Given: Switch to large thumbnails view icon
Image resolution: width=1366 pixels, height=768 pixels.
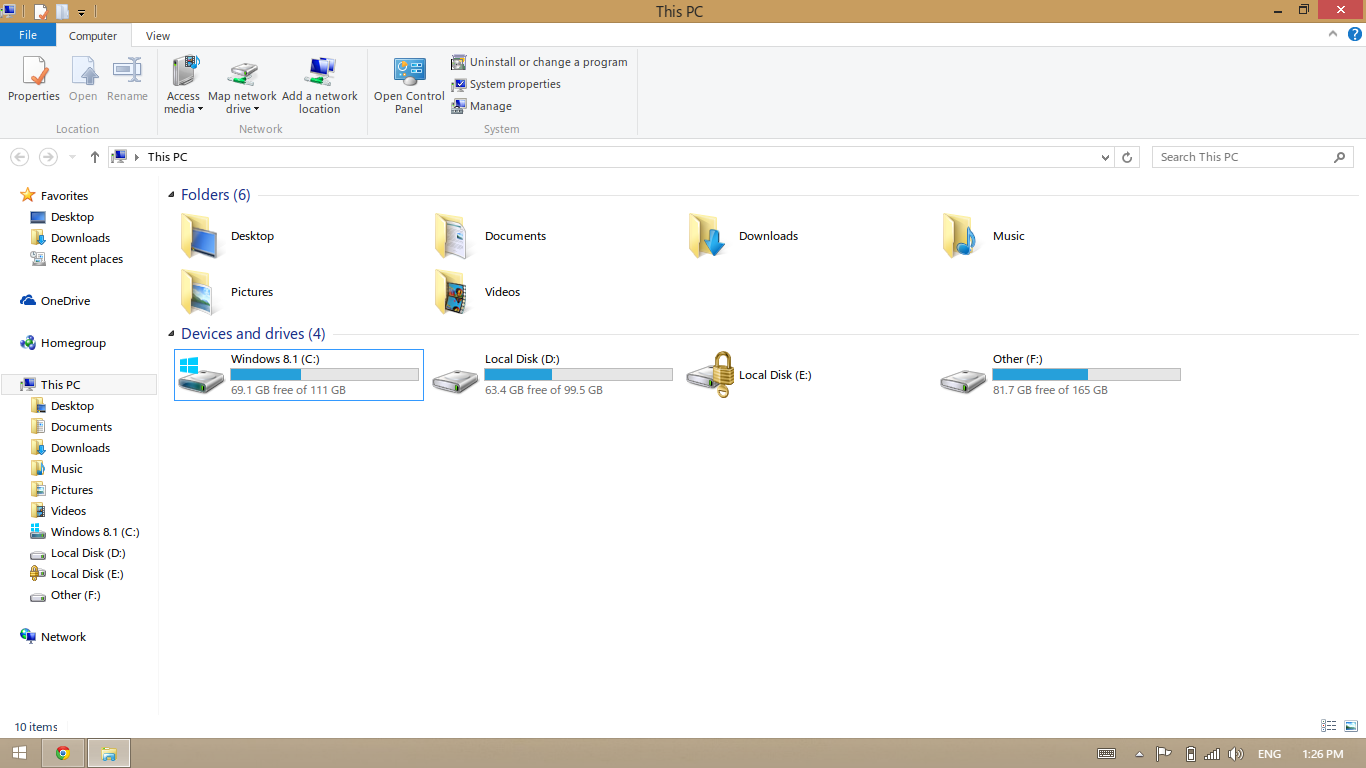Looking at the screenshot, I should (x=1350, y=726).
